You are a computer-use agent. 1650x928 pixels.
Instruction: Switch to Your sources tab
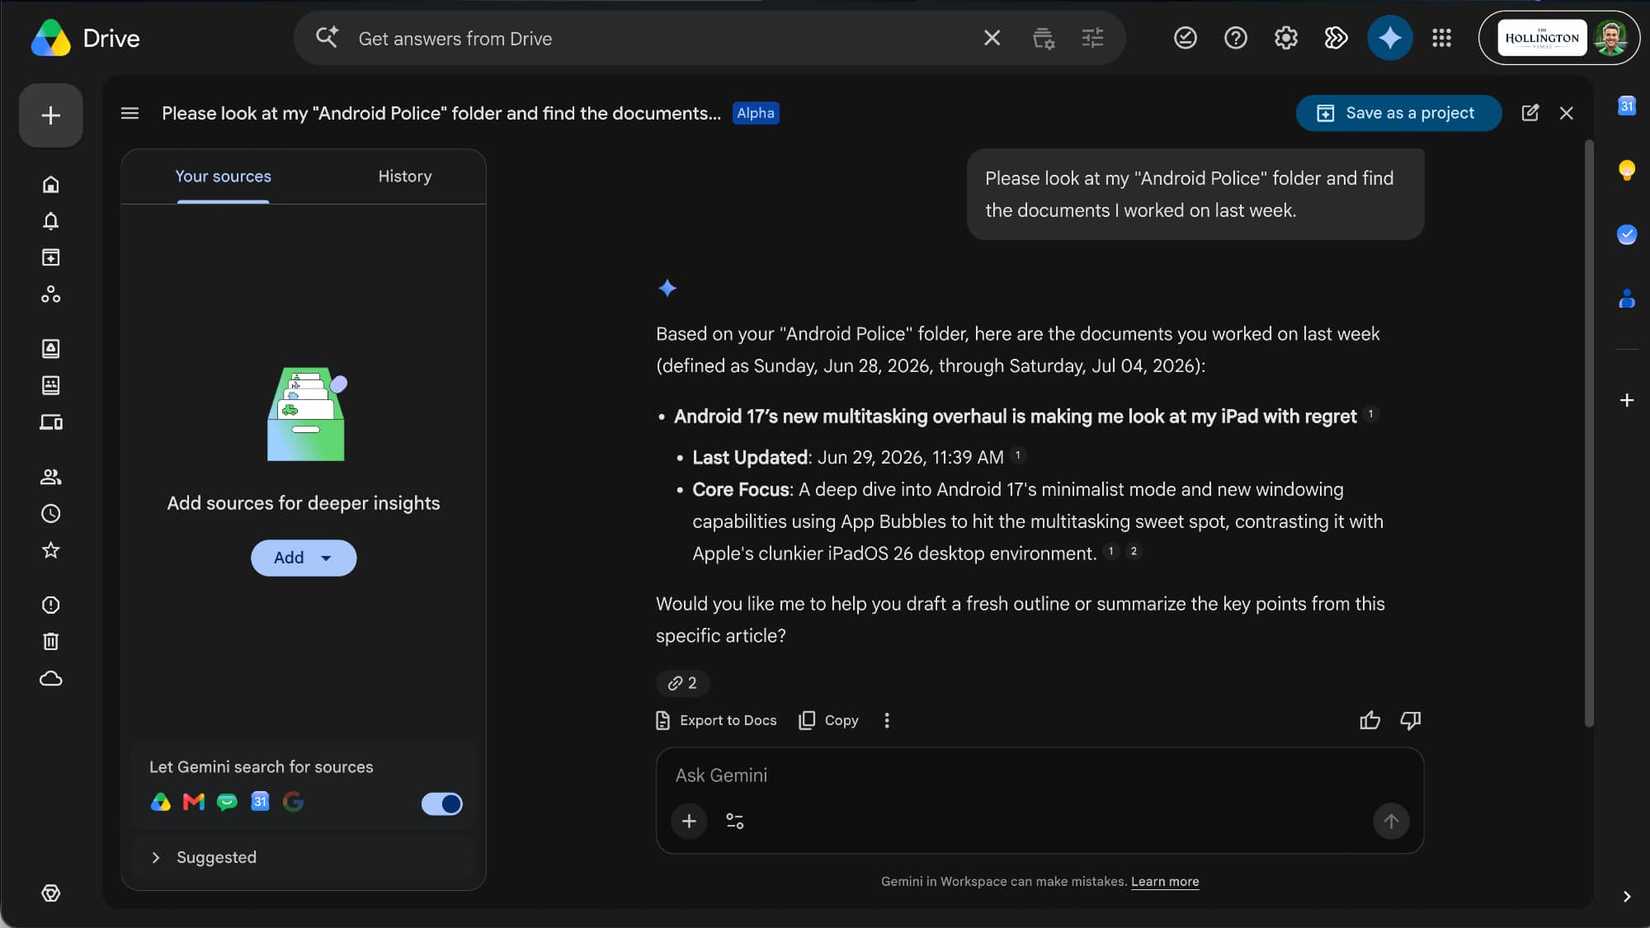(223, 176)
